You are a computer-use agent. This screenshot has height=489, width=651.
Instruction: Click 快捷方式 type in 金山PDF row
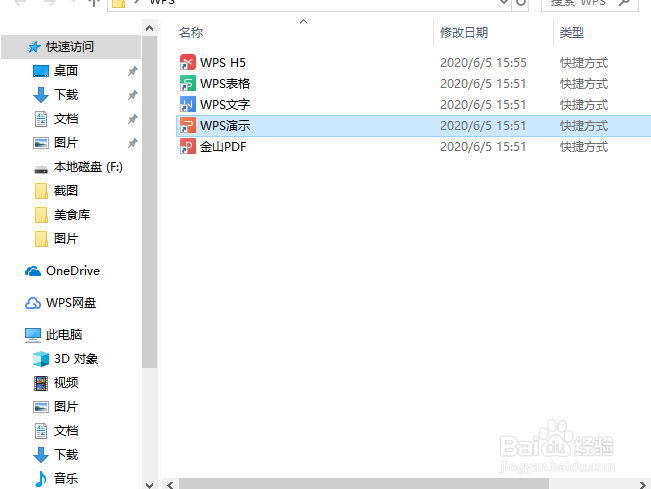click(584, 147)
